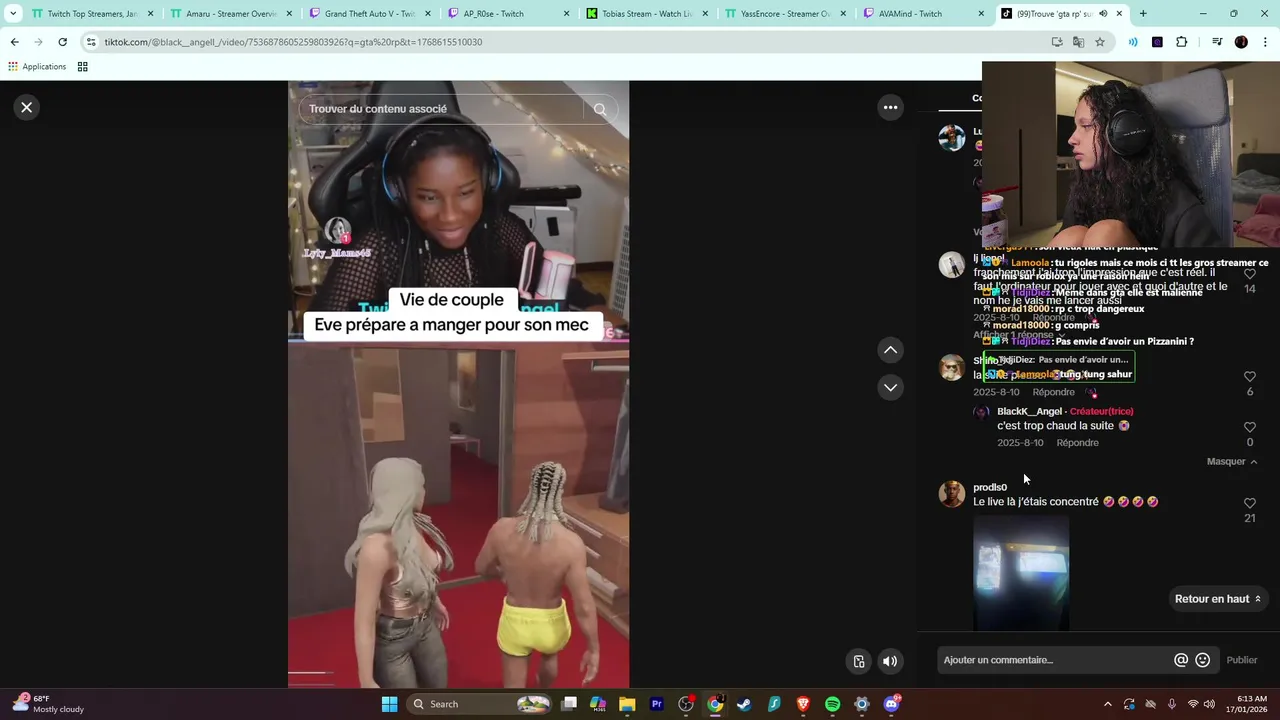Show hidden system tray icons
This screenshot has height=720, width=1280.
[1107, 704]
